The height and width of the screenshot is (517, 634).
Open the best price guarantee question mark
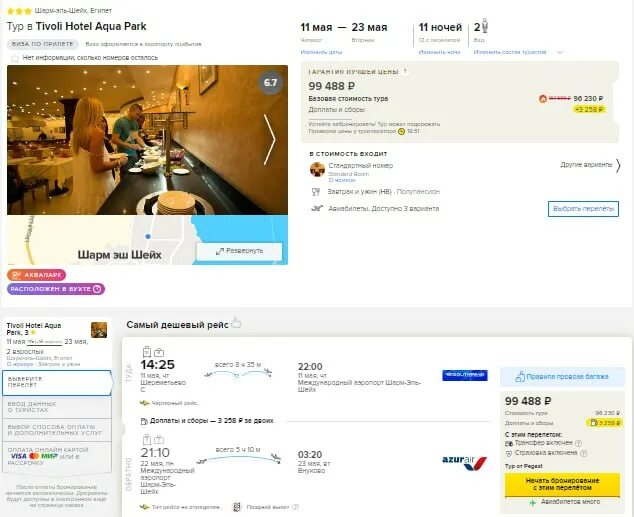405,71
